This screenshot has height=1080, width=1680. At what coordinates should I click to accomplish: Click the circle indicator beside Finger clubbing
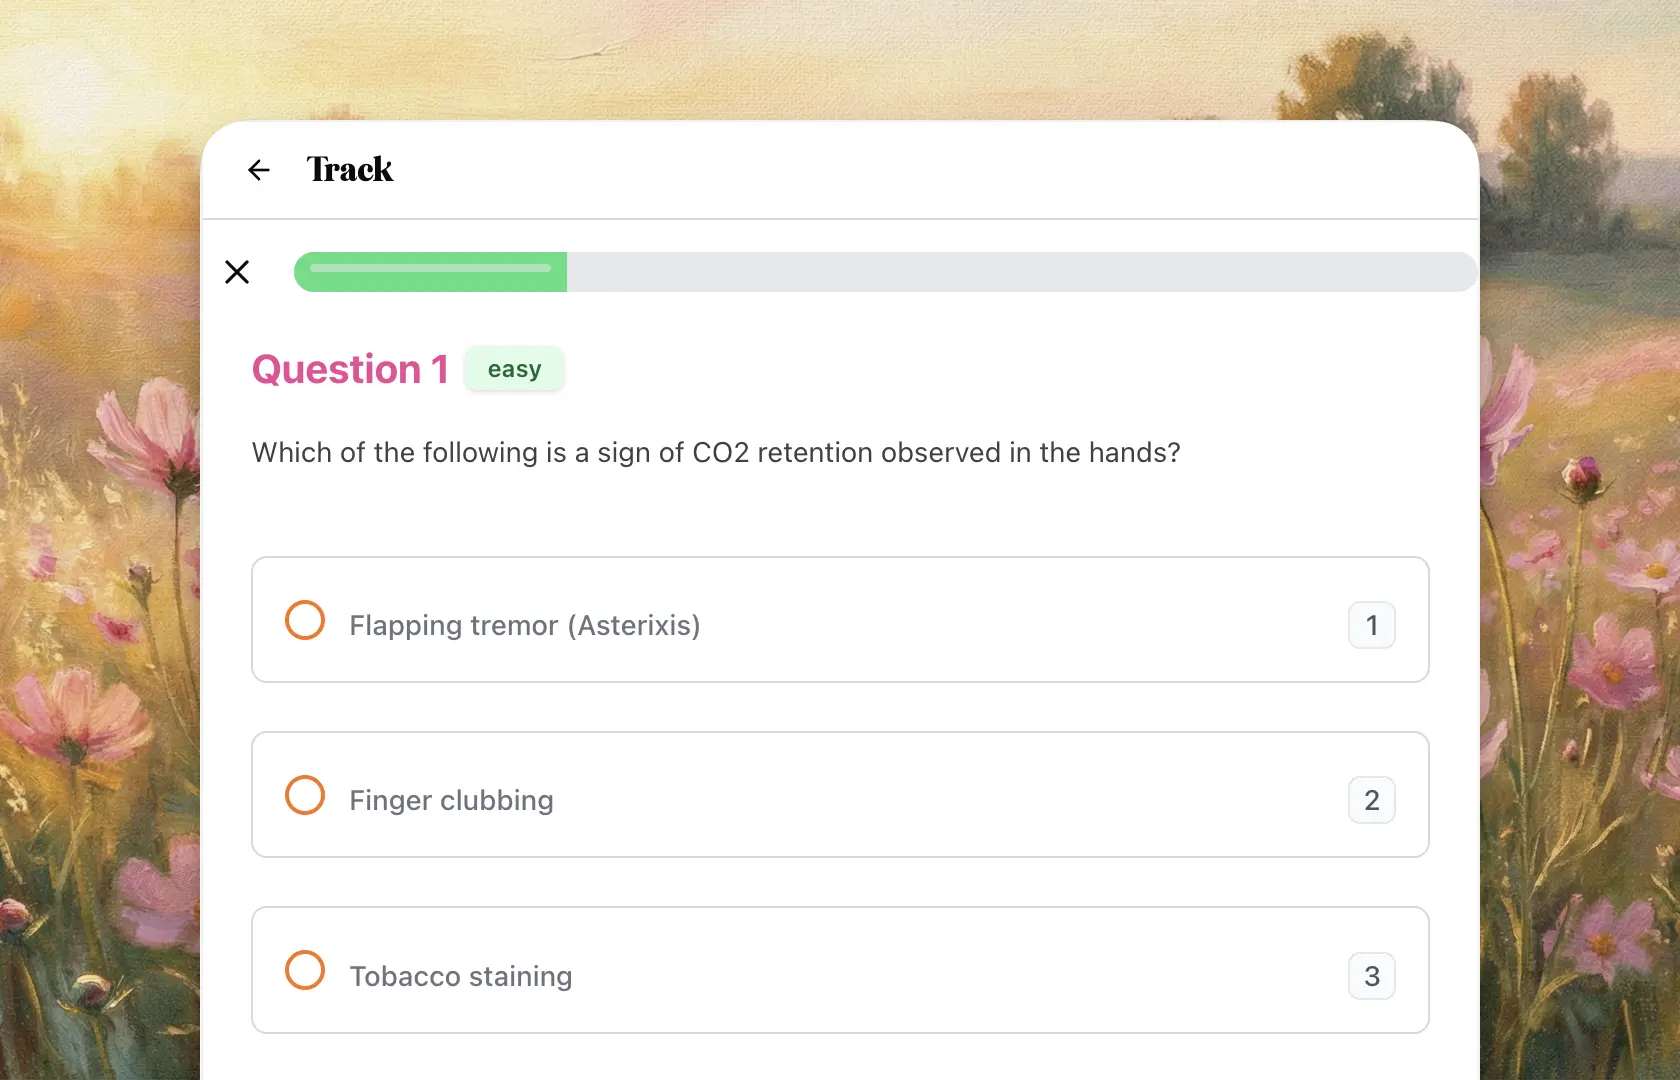(304, 795)
